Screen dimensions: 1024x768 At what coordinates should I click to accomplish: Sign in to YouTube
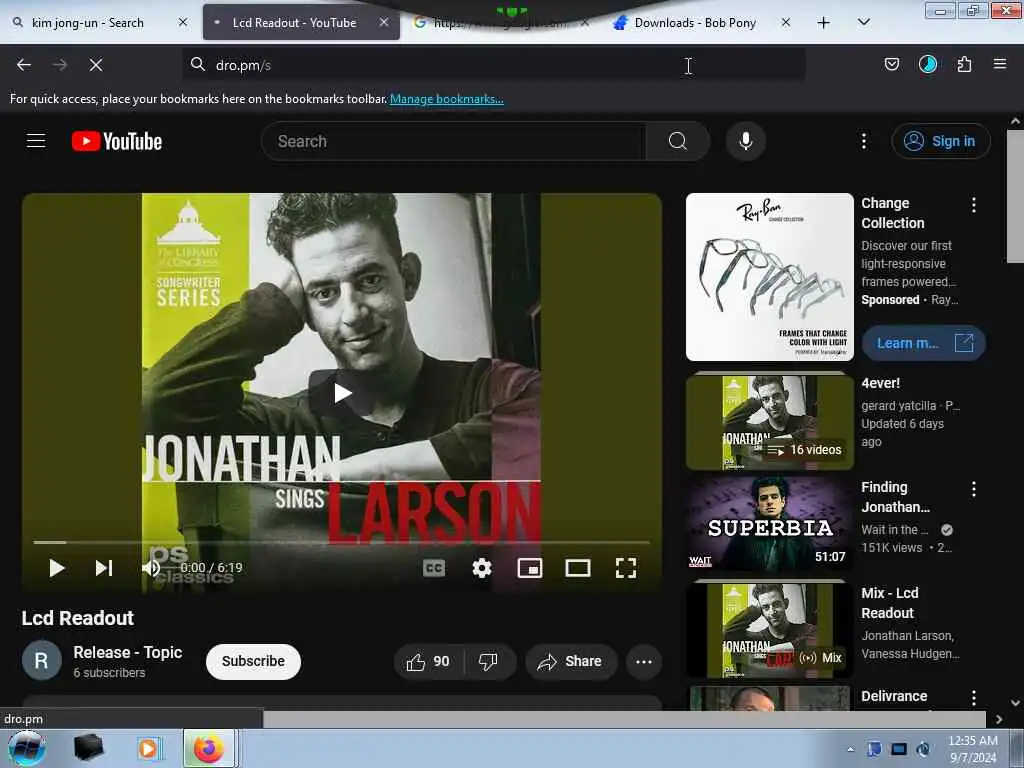(x=940, y=141)
